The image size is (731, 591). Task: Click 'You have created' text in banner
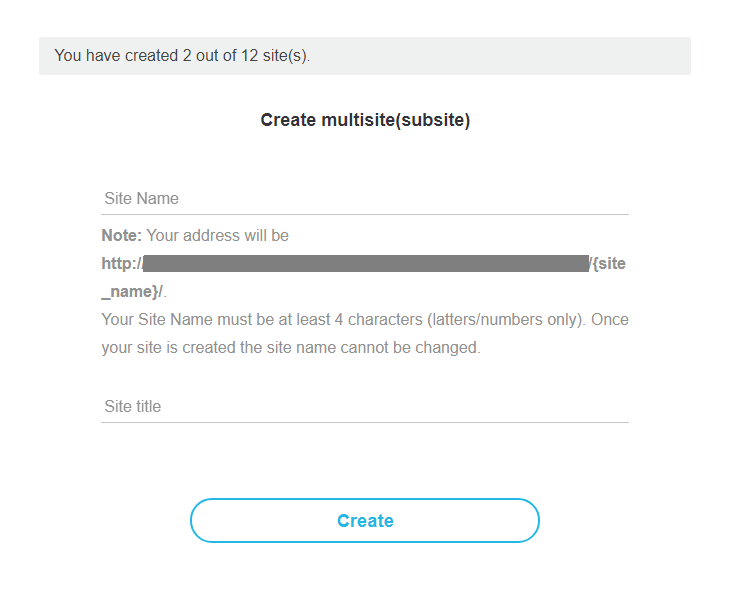(x=117, y=55)
